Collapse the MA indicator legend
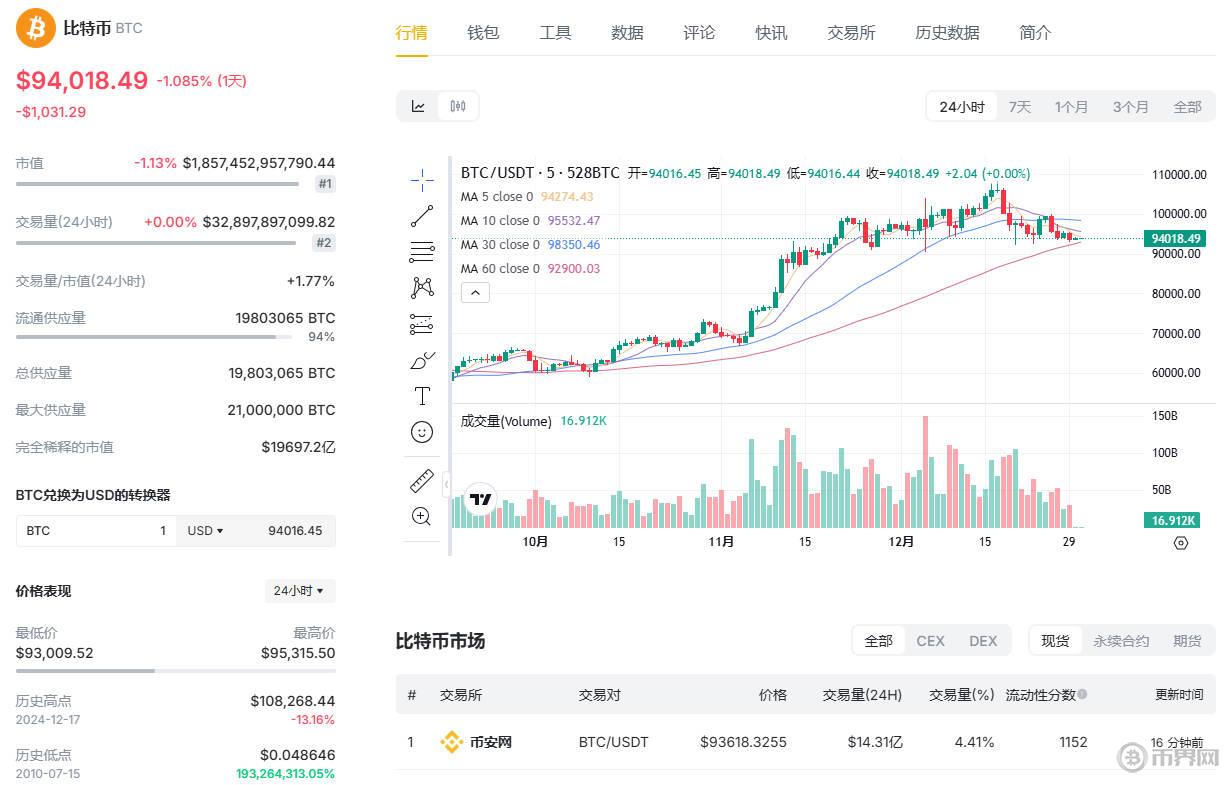 (x=474, y=292)
